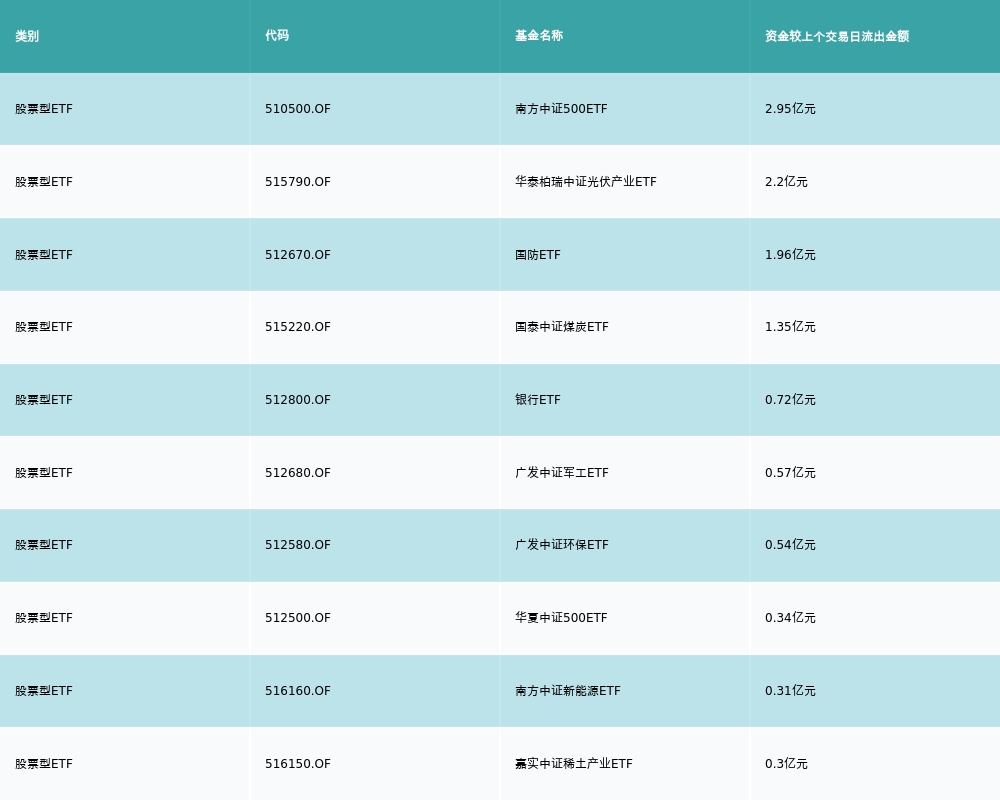Click outflow amount 2.2亿元
The height and width of the screenshot is (800, 1000).
coord(786,182)
